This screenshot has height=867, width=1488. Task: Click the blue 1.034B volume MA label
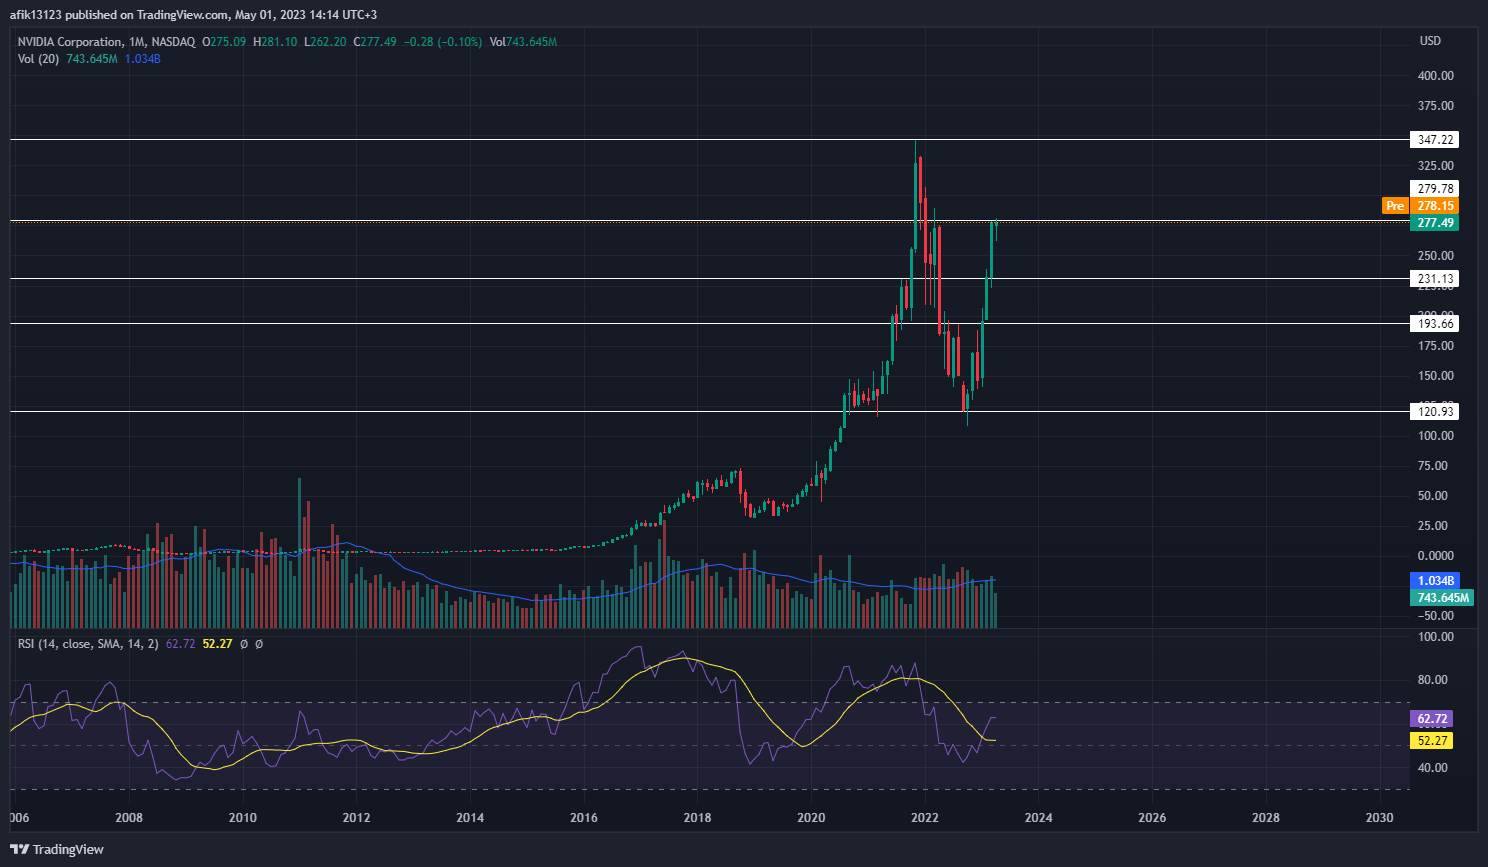1435,581
